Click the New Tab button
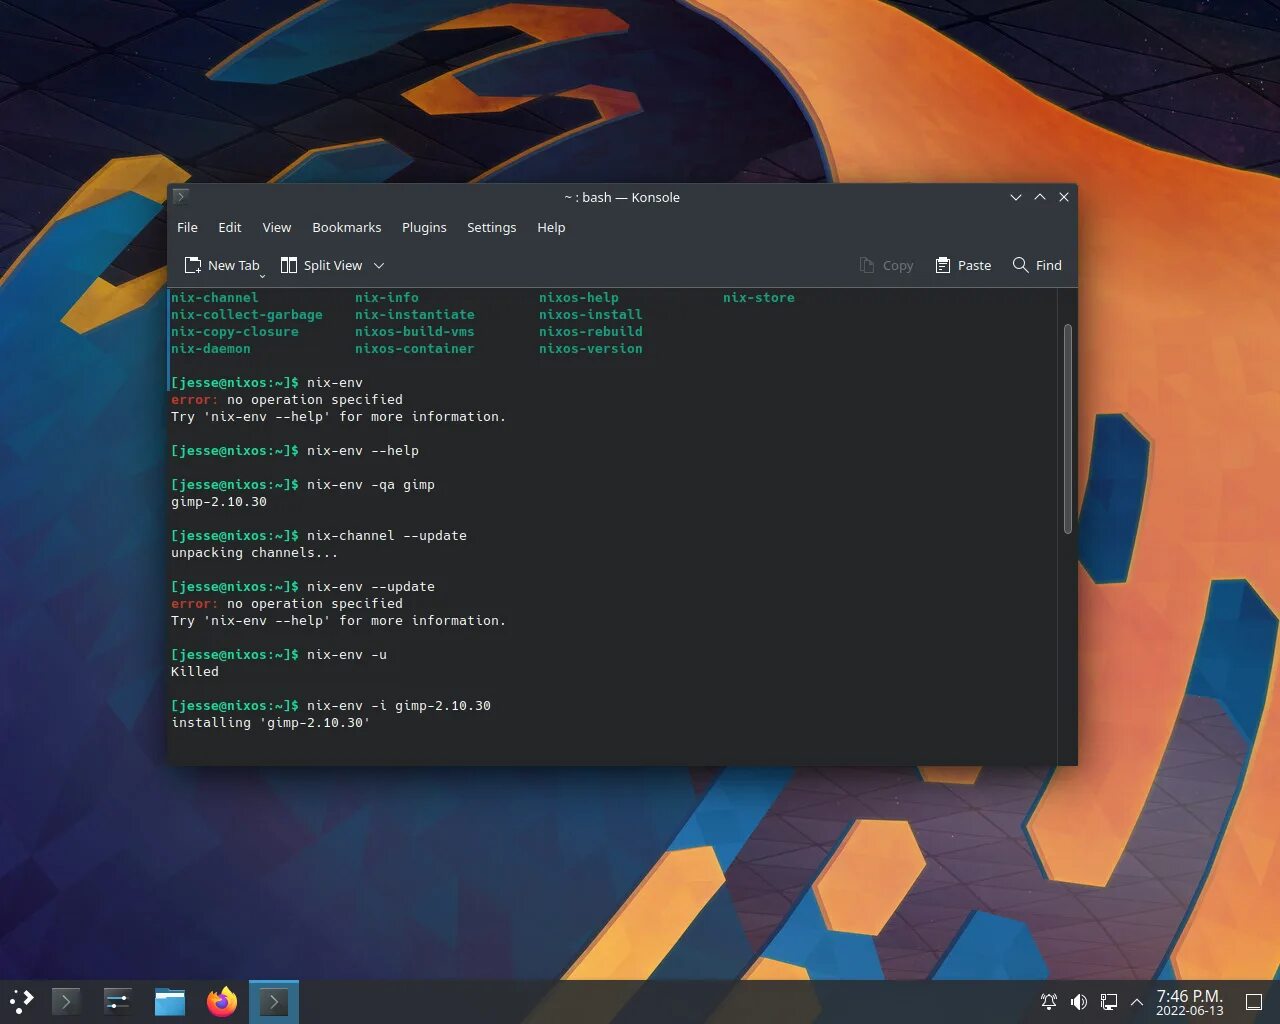Viewport: 1280px width, 1024px height. [x=223, y=265]
